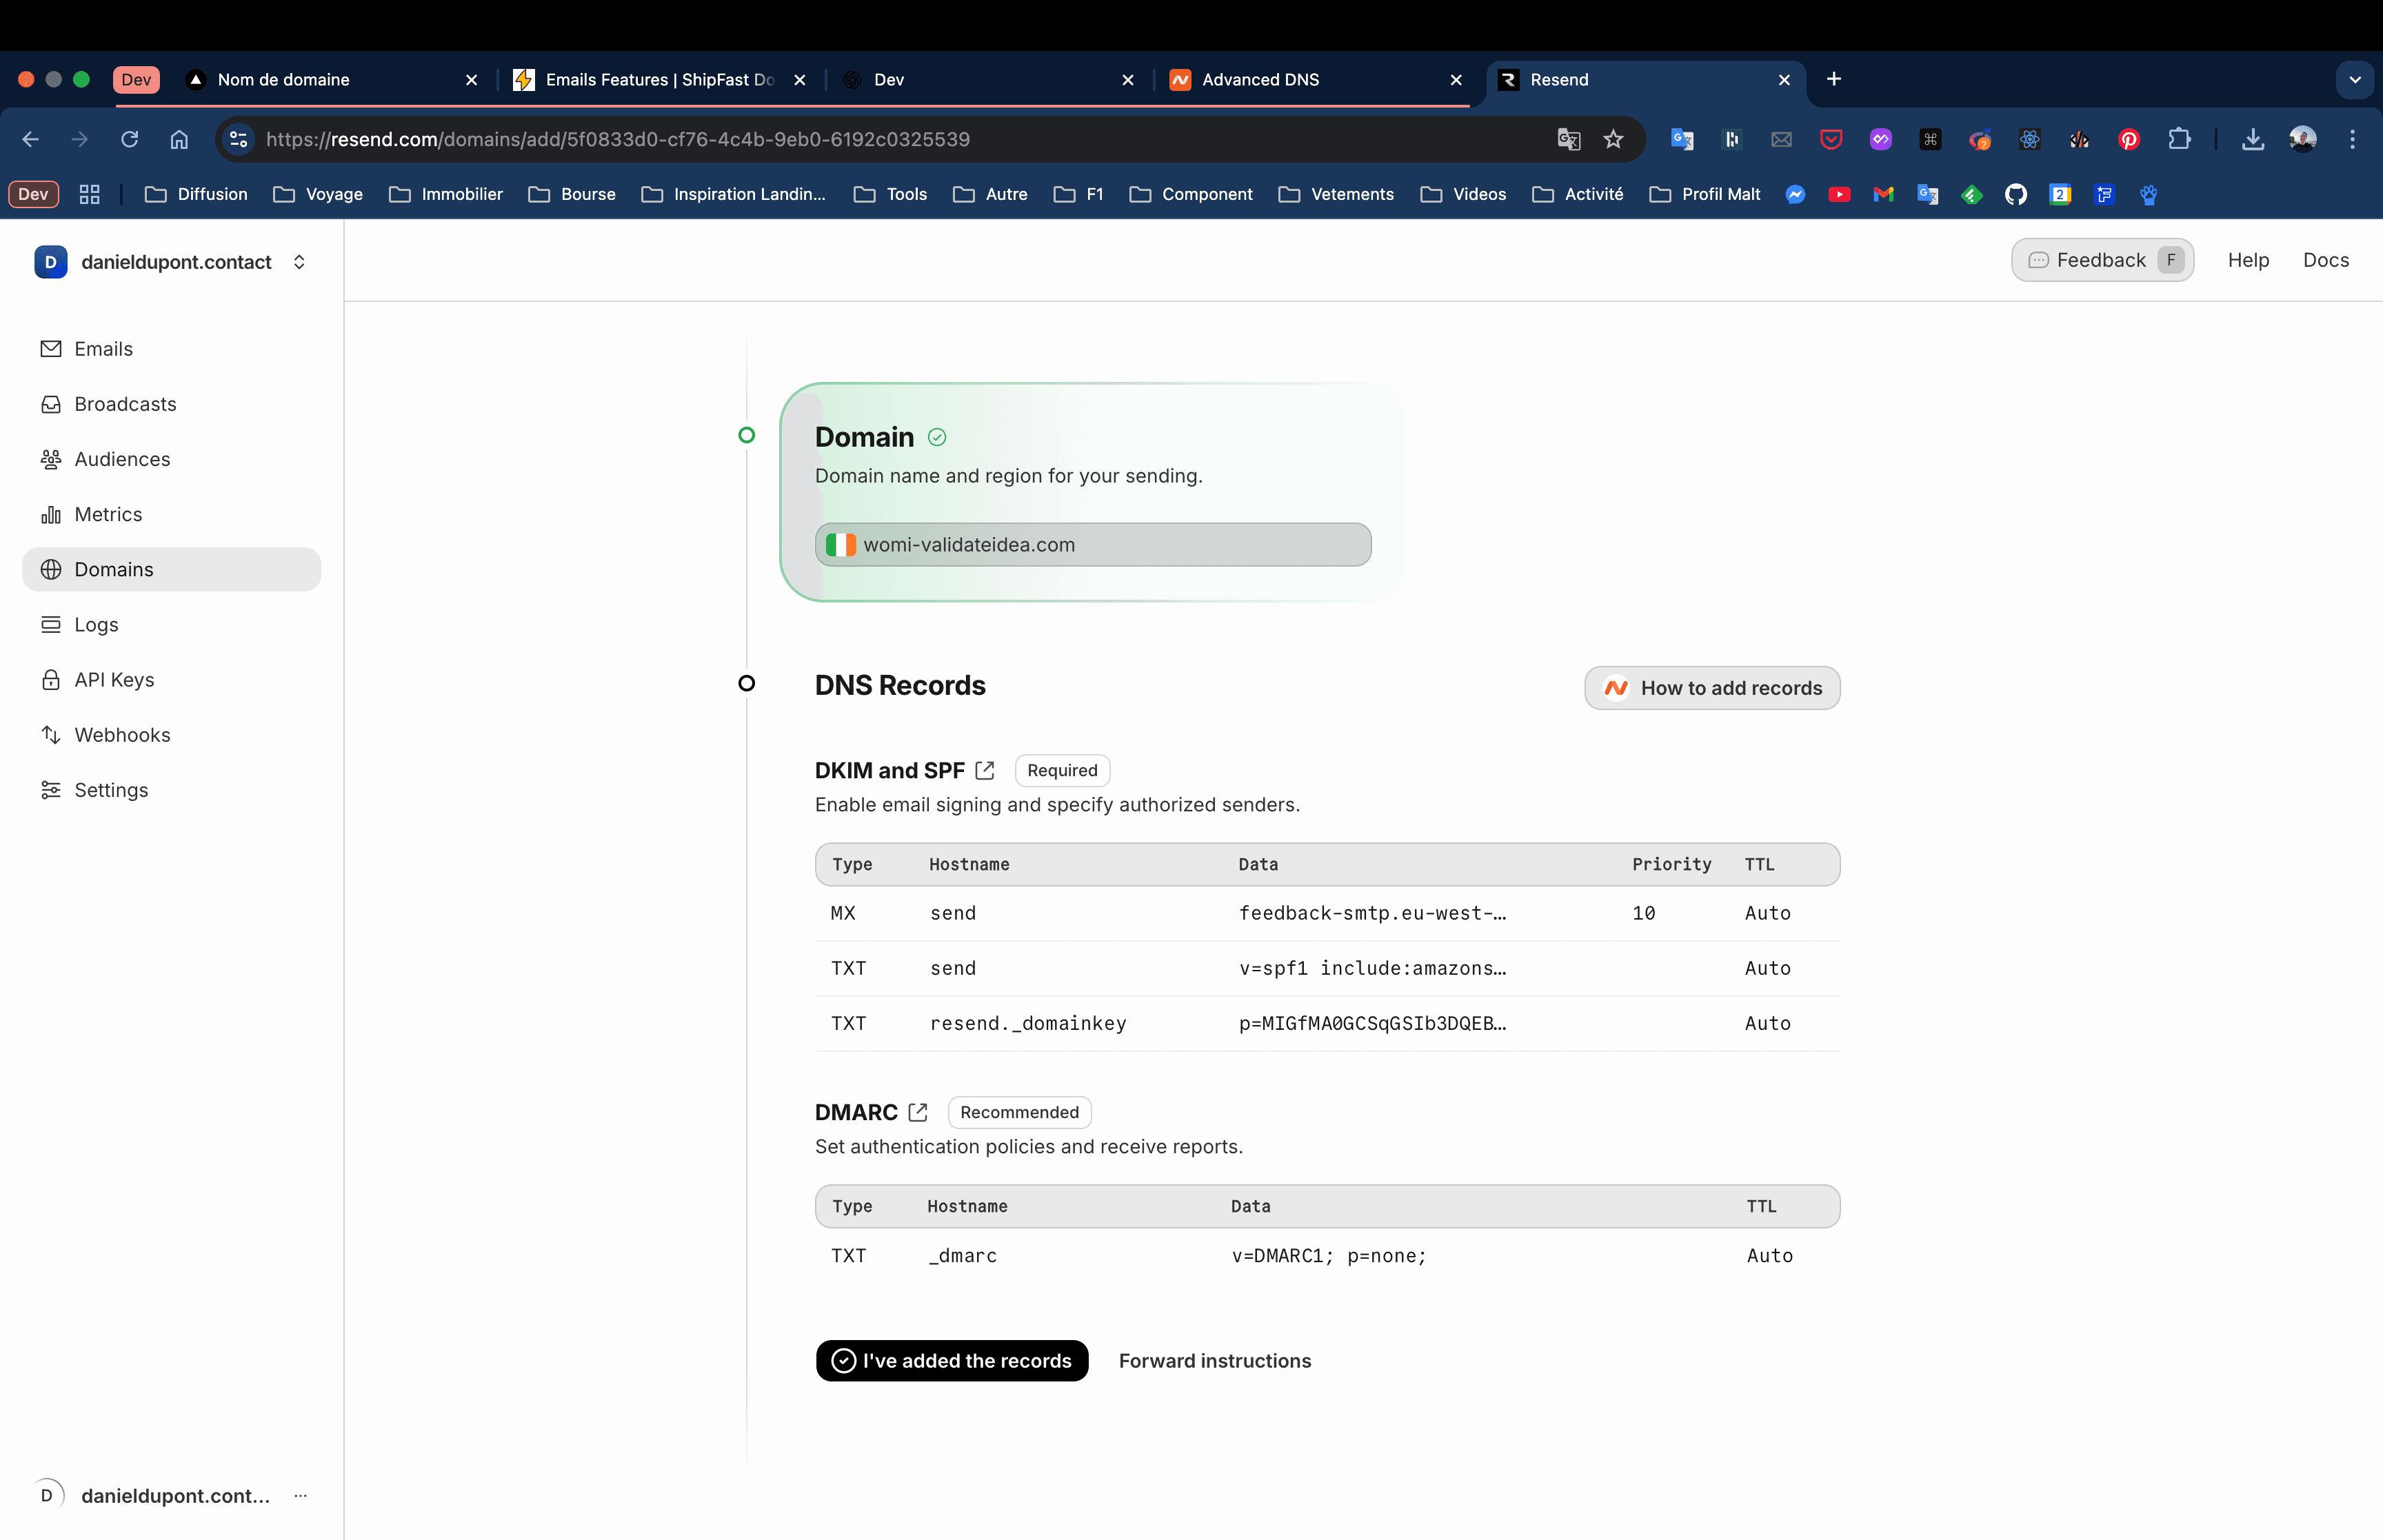Click the How to add records button
Viewport: 2383px width, 1540px height.
[x=1711, y=688]
